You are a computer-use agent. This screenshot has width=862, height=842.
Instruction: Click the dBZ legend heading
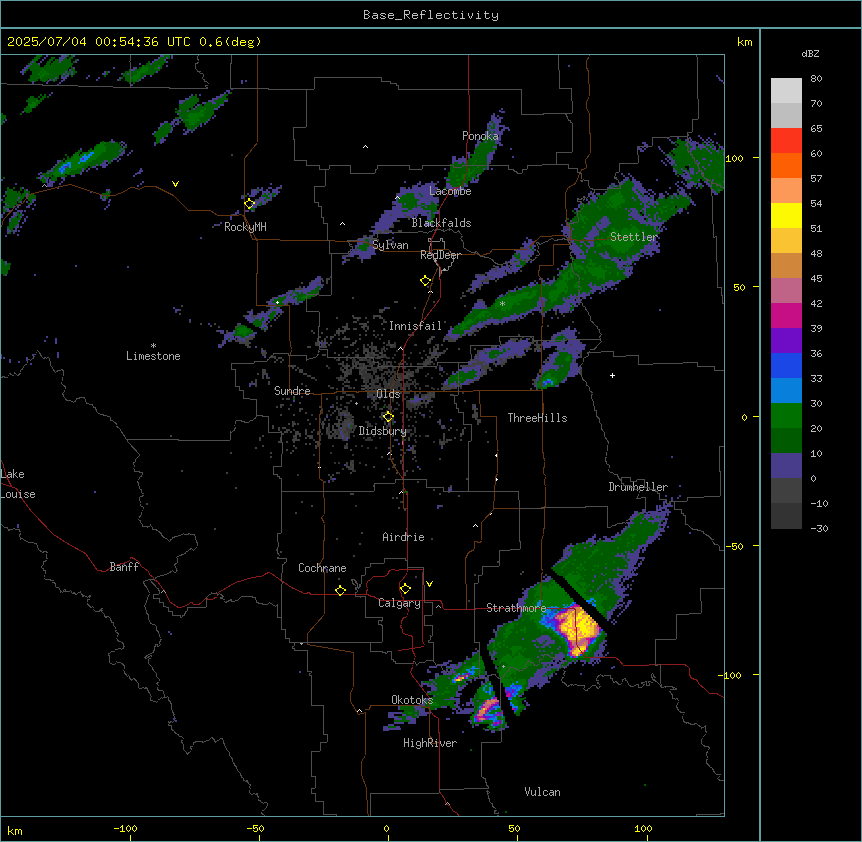pos(810,53)
